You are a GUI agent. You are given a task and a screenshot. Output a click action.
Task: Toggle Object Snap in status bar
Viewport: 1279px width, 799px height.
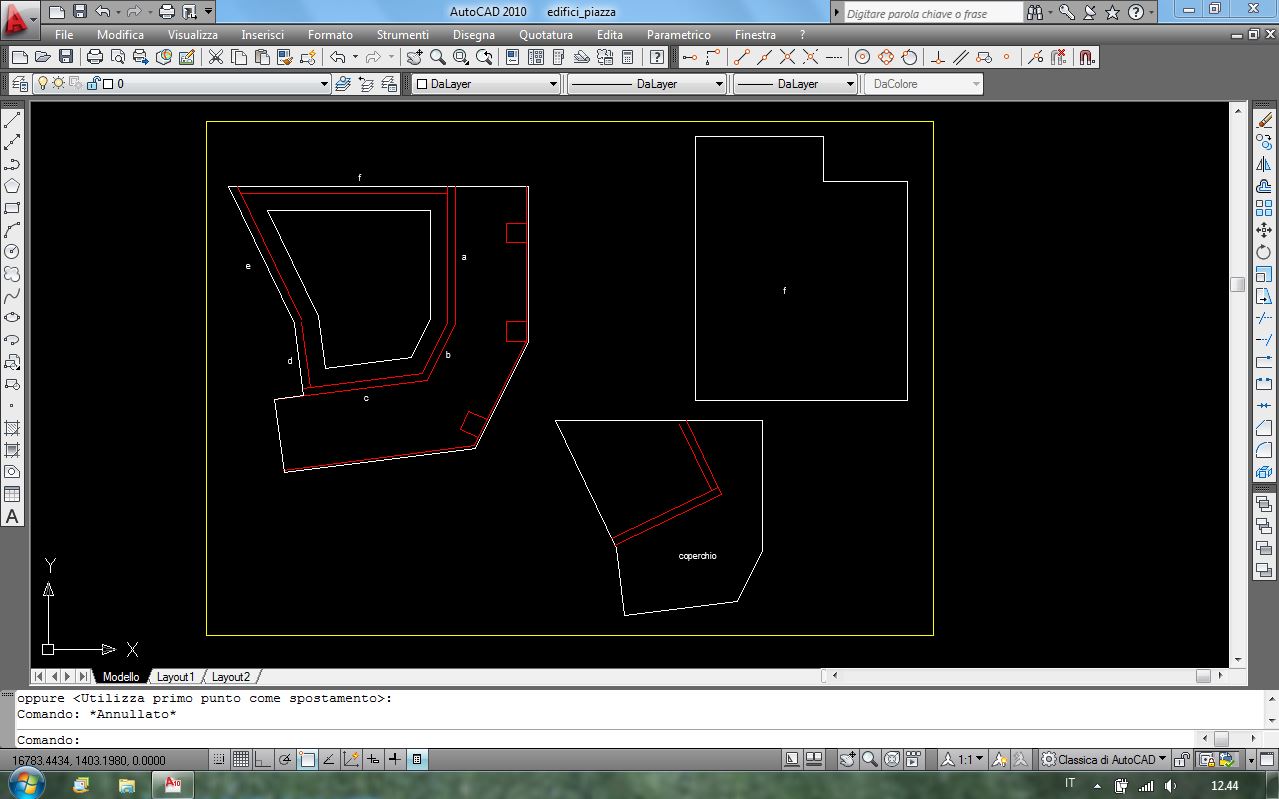tap(307, 759)
